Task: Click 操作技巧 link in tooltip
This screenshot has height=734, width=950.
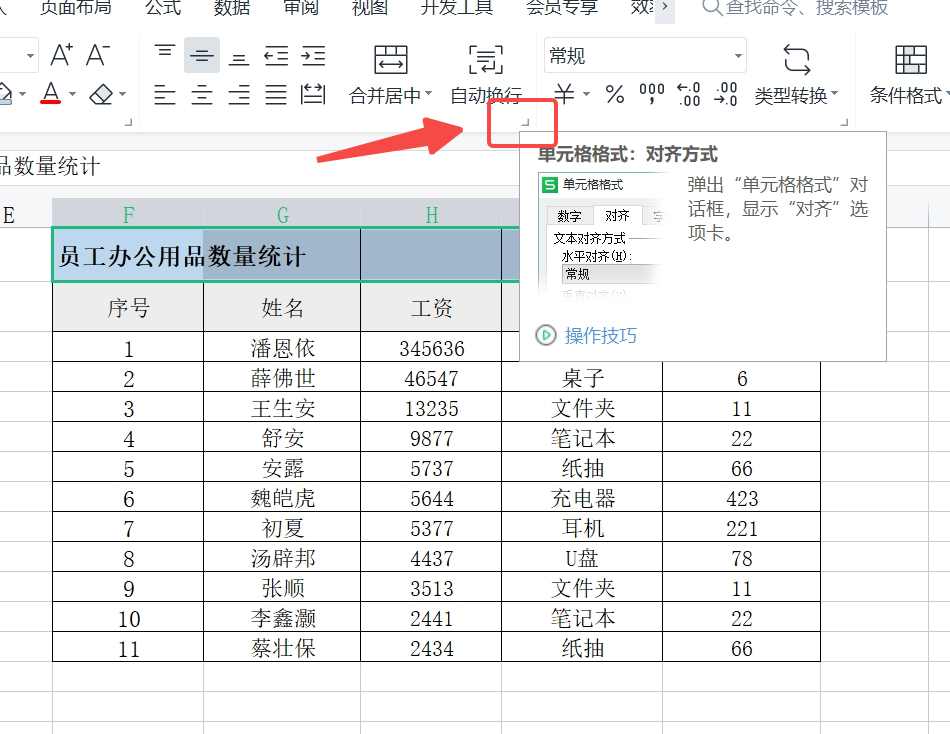Action: click(600, 335)
